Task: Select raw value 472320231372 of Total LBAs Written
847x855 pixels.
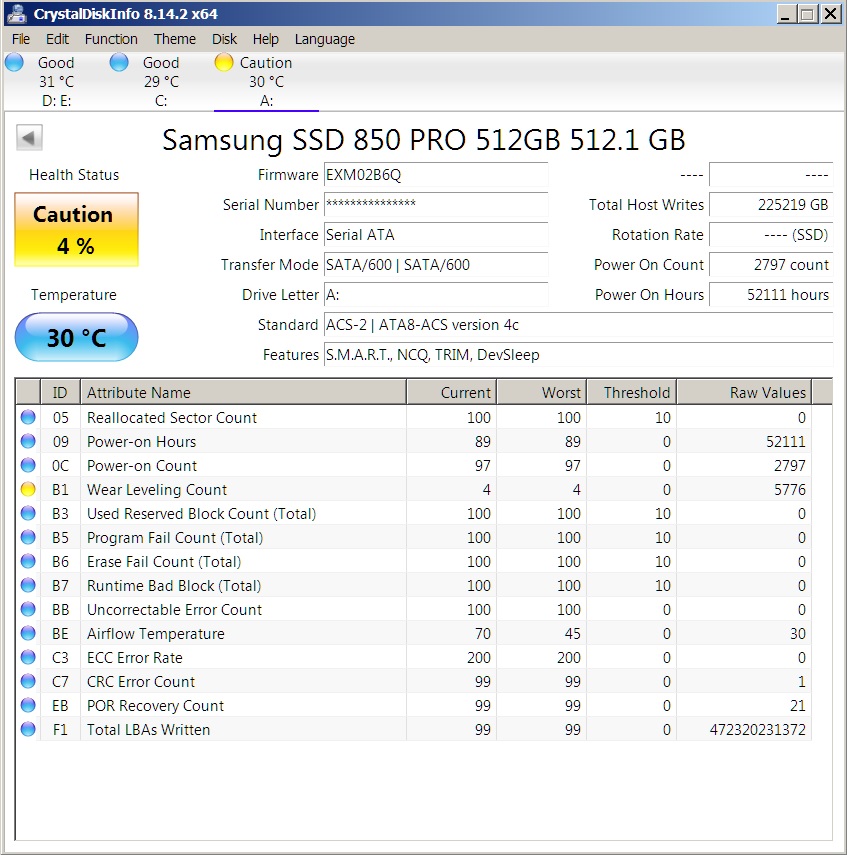Action: 758,730
